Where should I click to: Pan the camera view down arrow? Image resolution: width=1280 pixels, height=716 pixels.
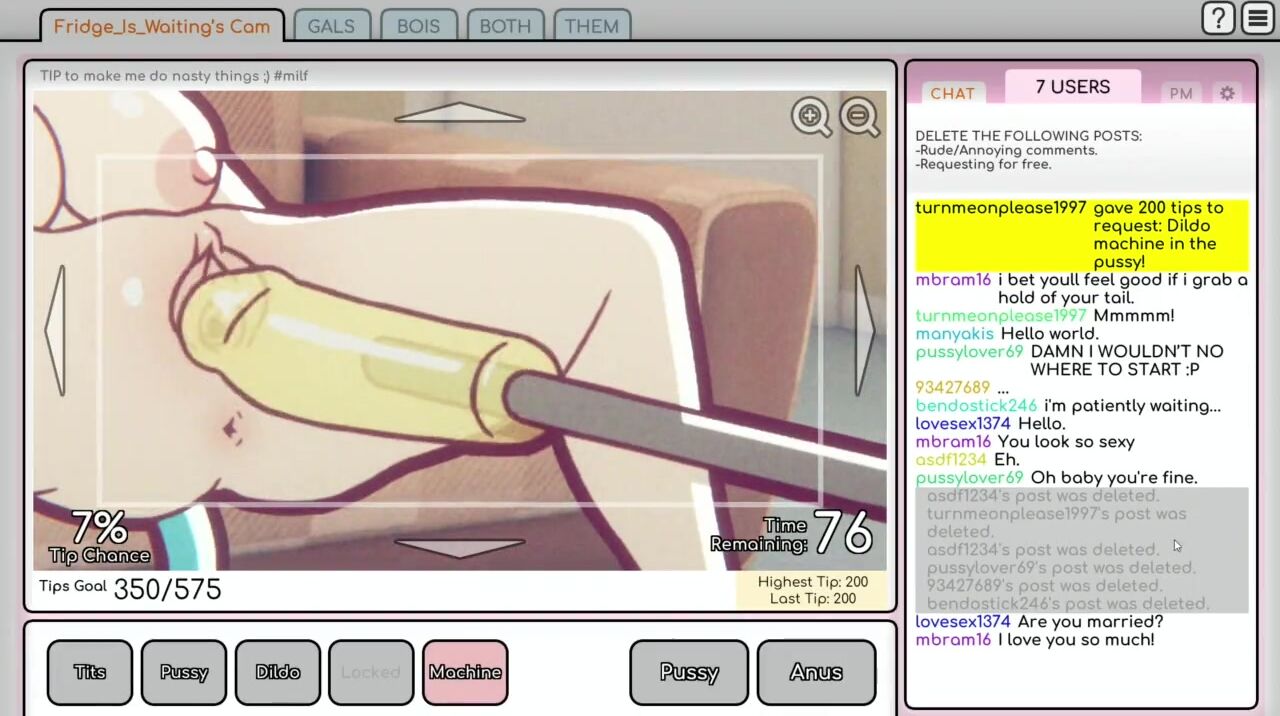(460, 548)
